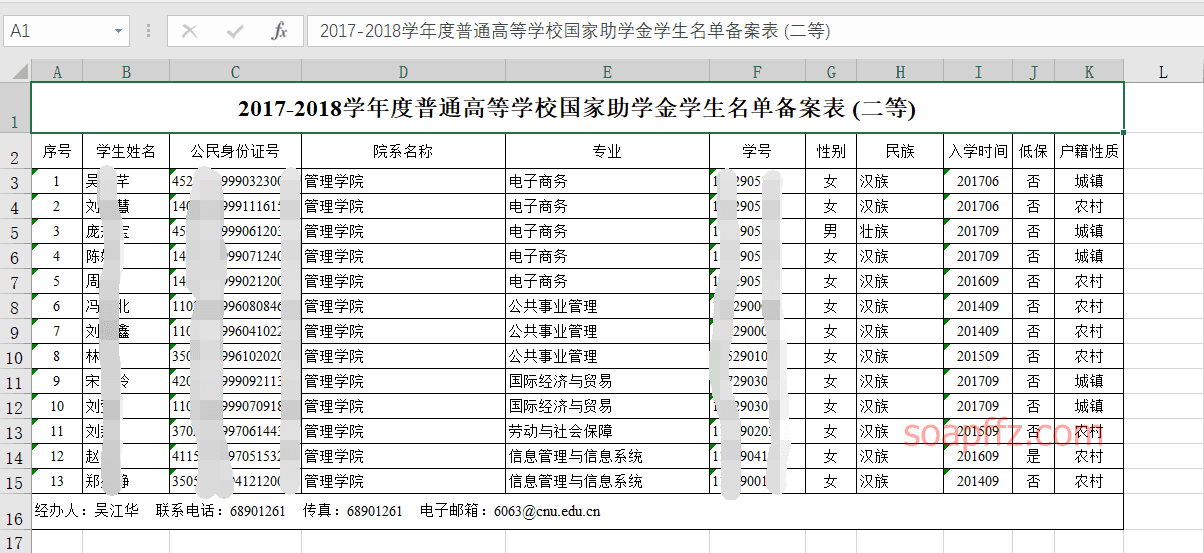Select column I header

[978, 71]
